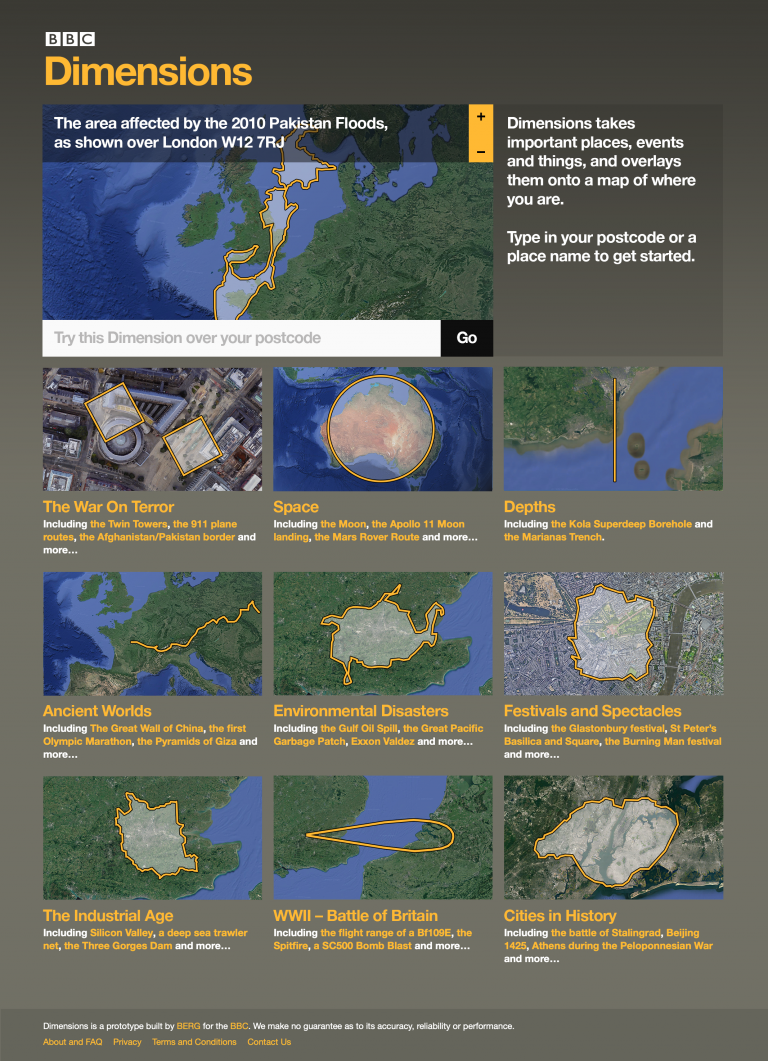768x1061 pixels.
Task: Click the postcode input field
Action: click(242, 338)
